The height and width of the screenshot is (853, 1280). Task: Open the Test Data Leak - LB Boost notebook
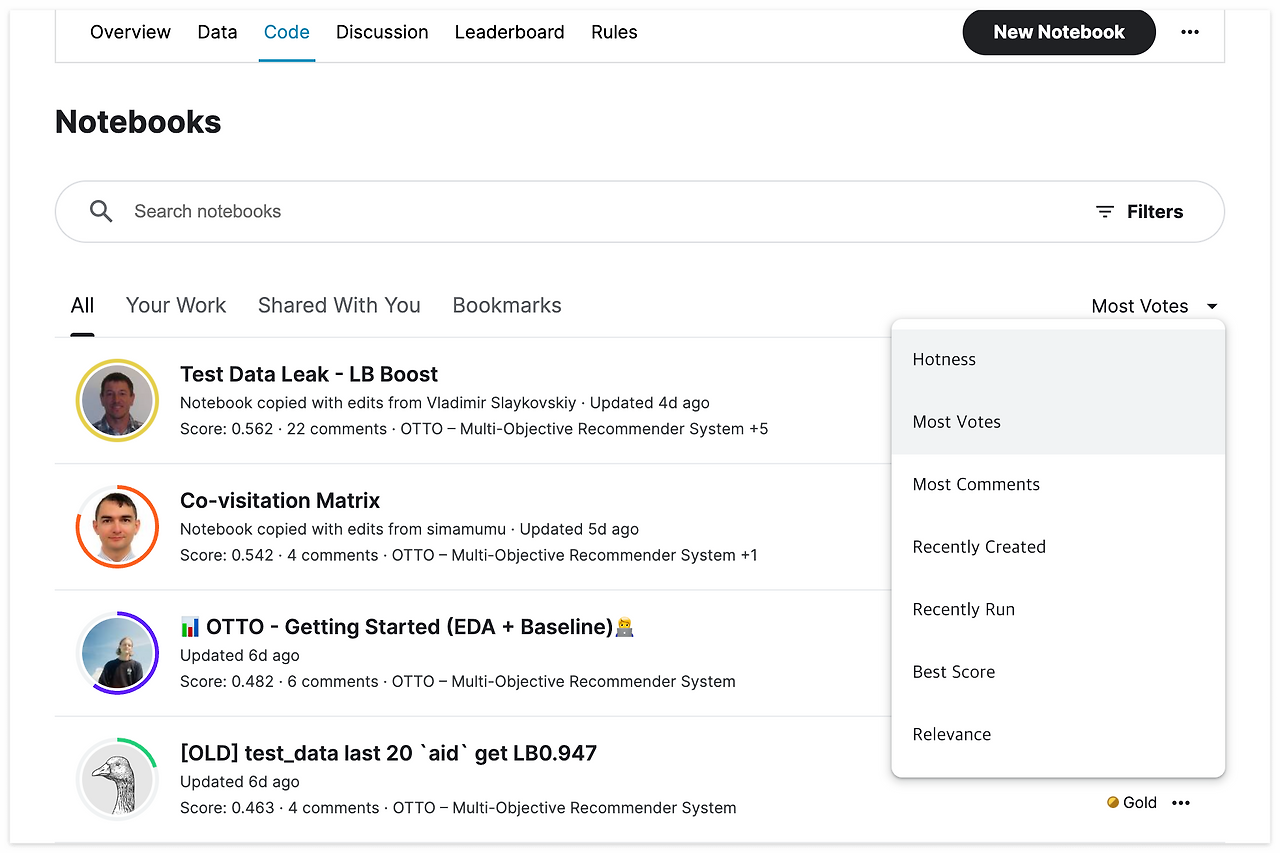pos(309,374)
